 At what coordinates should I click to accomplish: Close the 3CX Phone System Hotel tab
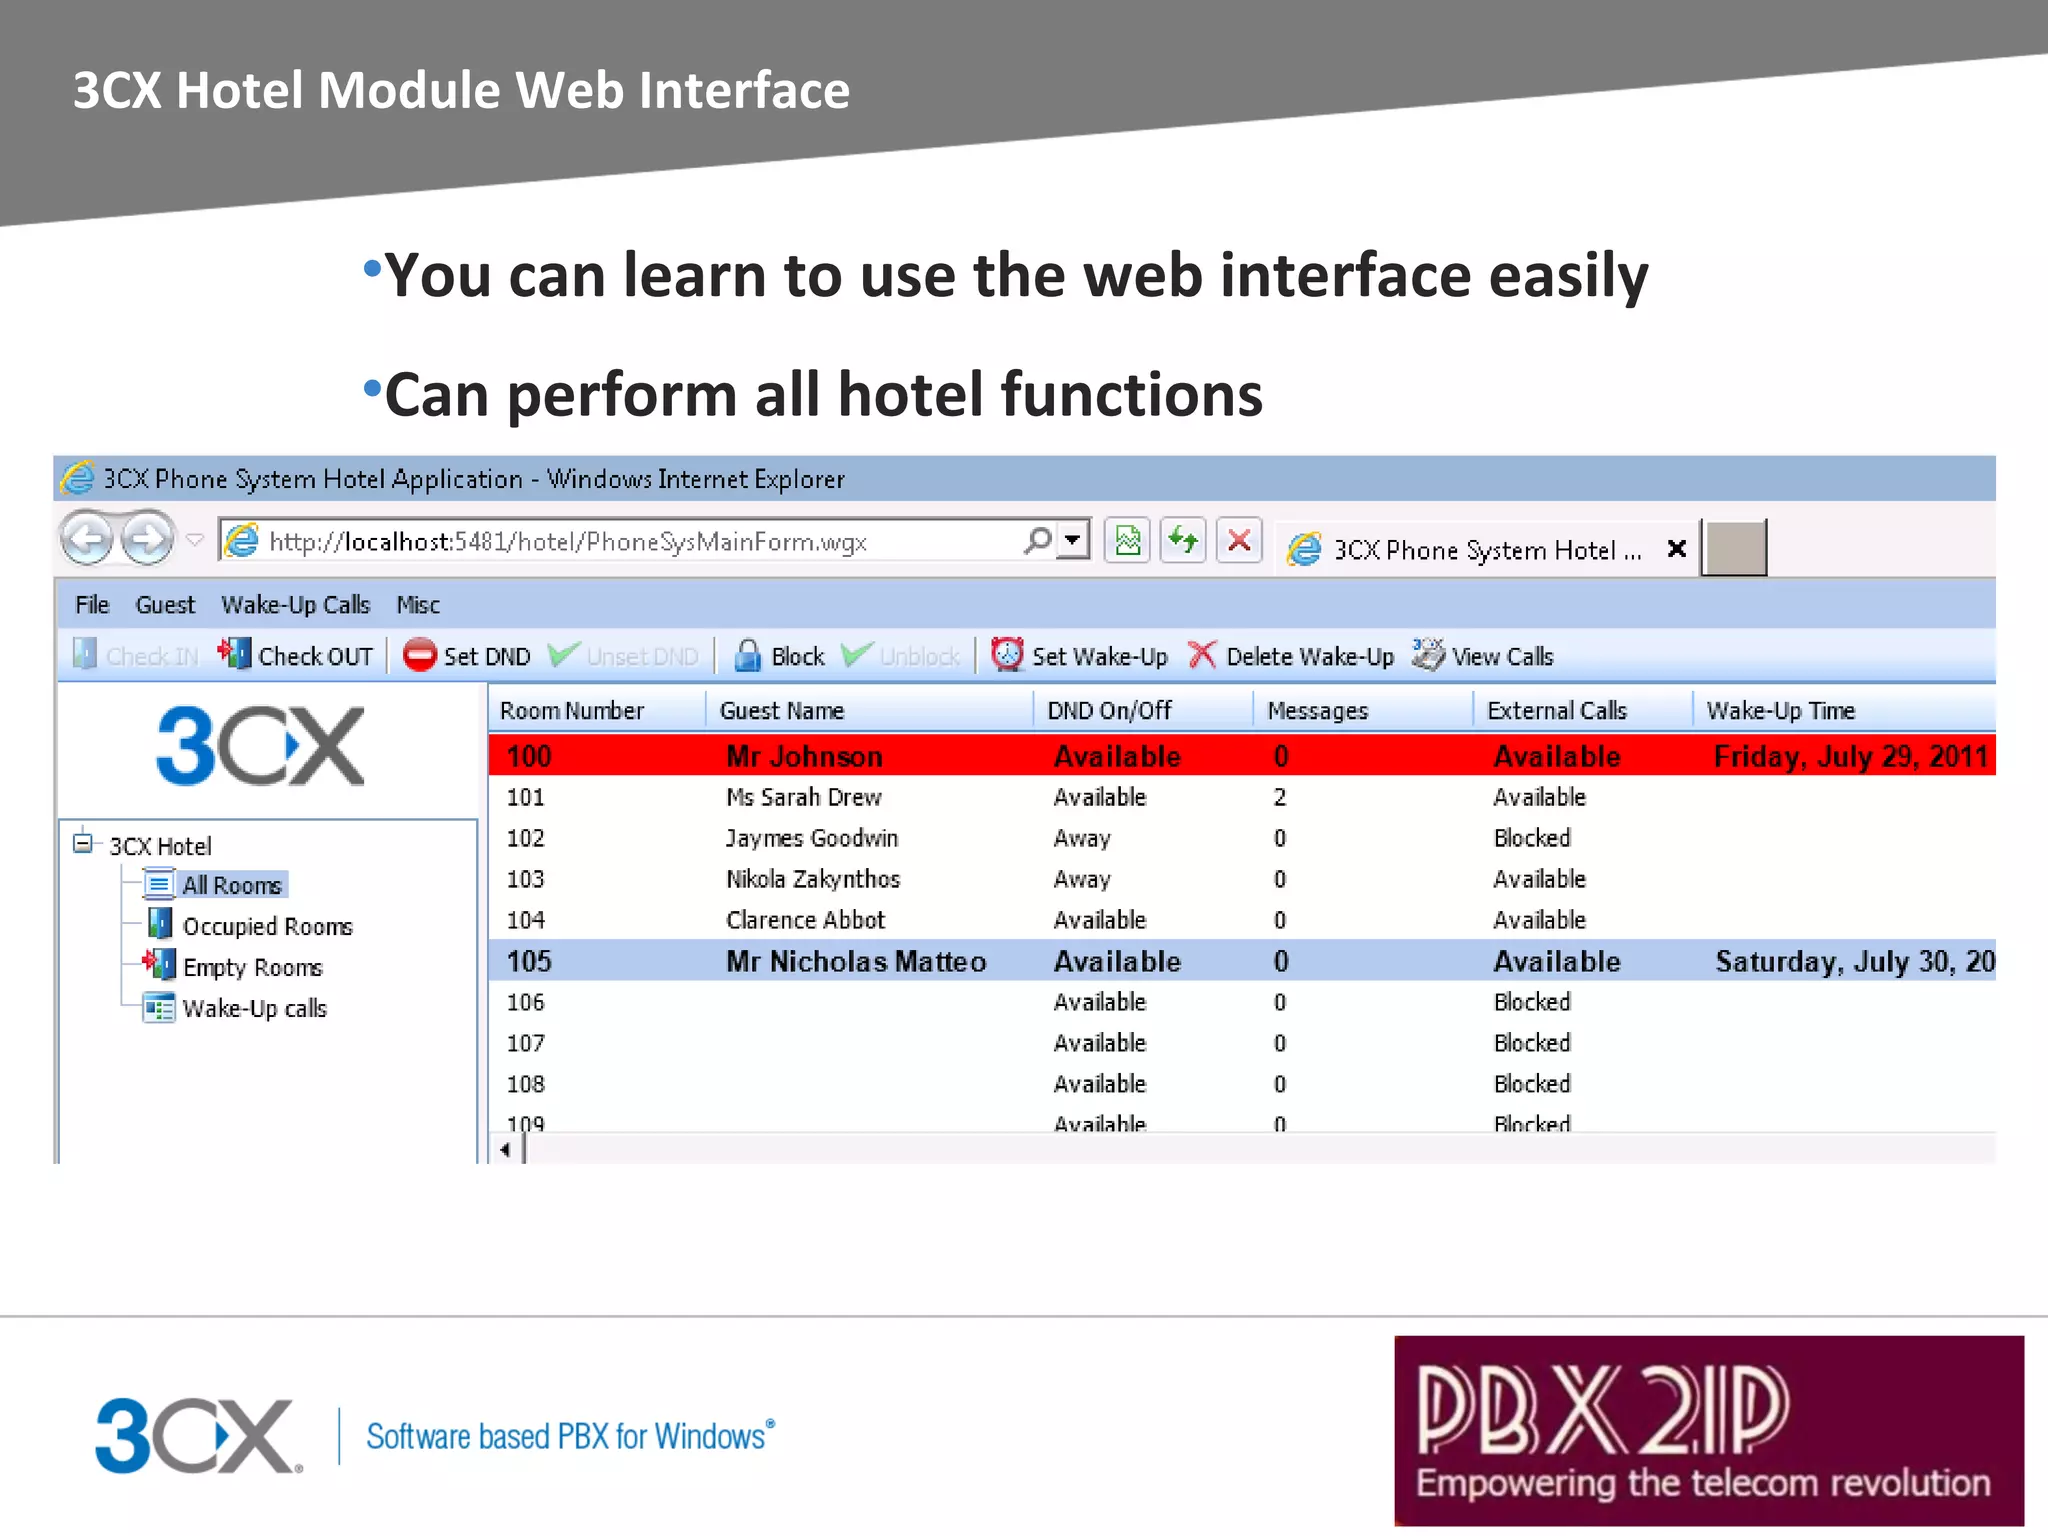1677,548
